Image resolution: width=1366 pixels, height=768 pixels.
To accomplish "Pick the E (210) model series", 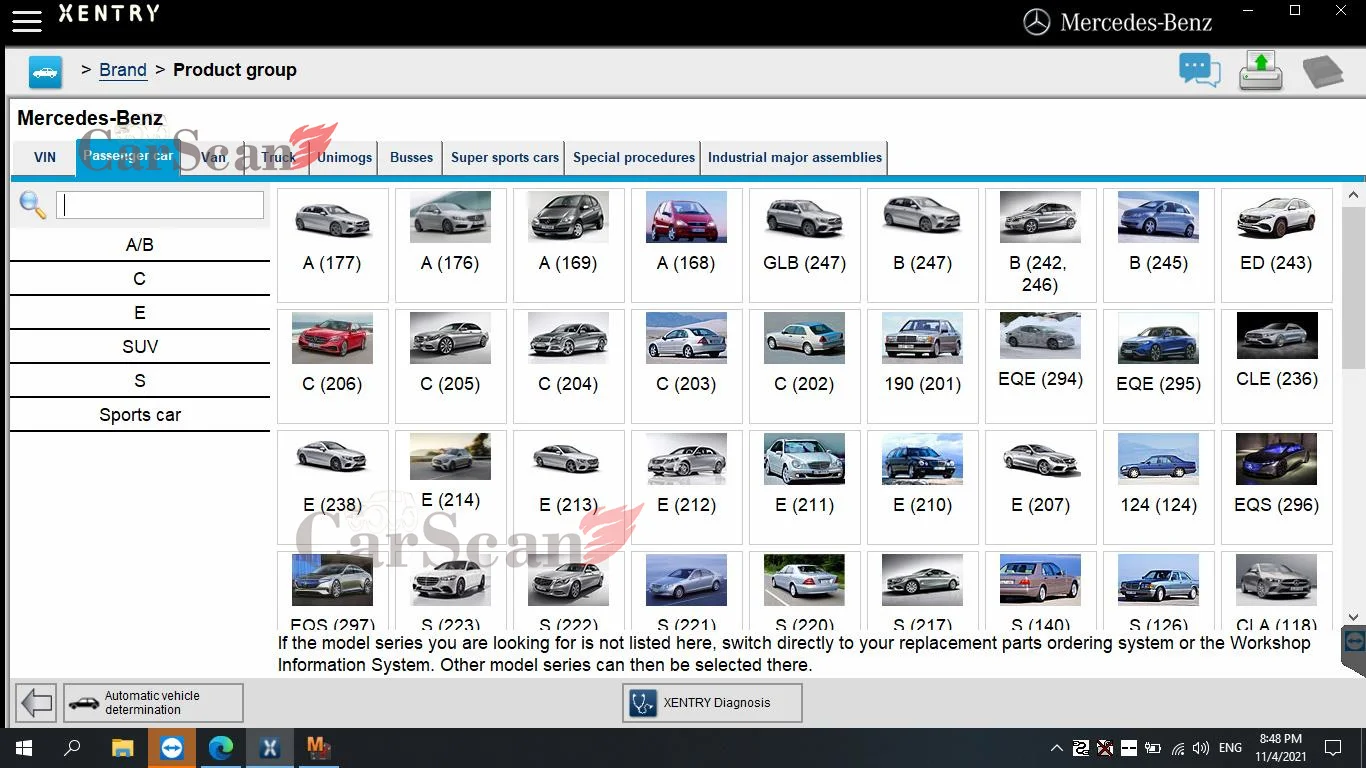I will tap(923, 487).
